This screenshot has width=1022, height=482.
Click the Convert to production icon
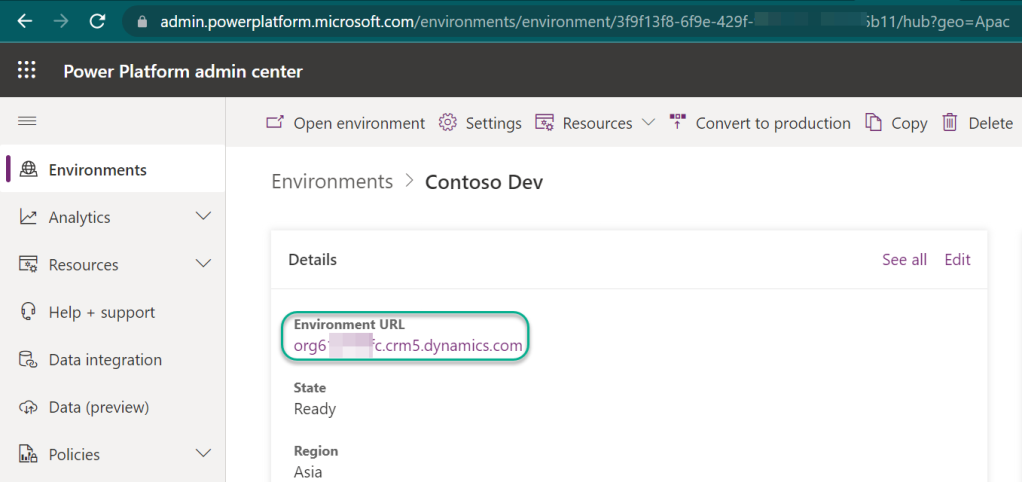pyautogui.click(x=678, y=122)
